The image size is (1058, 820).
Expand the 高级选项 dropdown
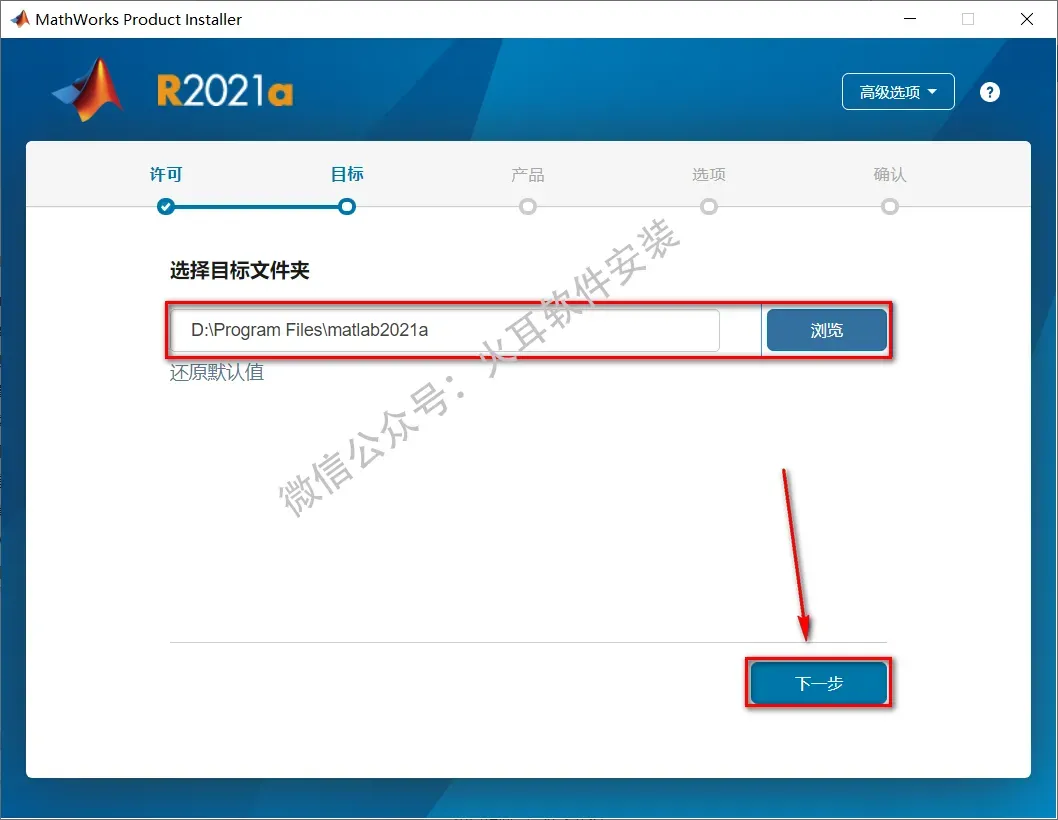coord(897,92)
